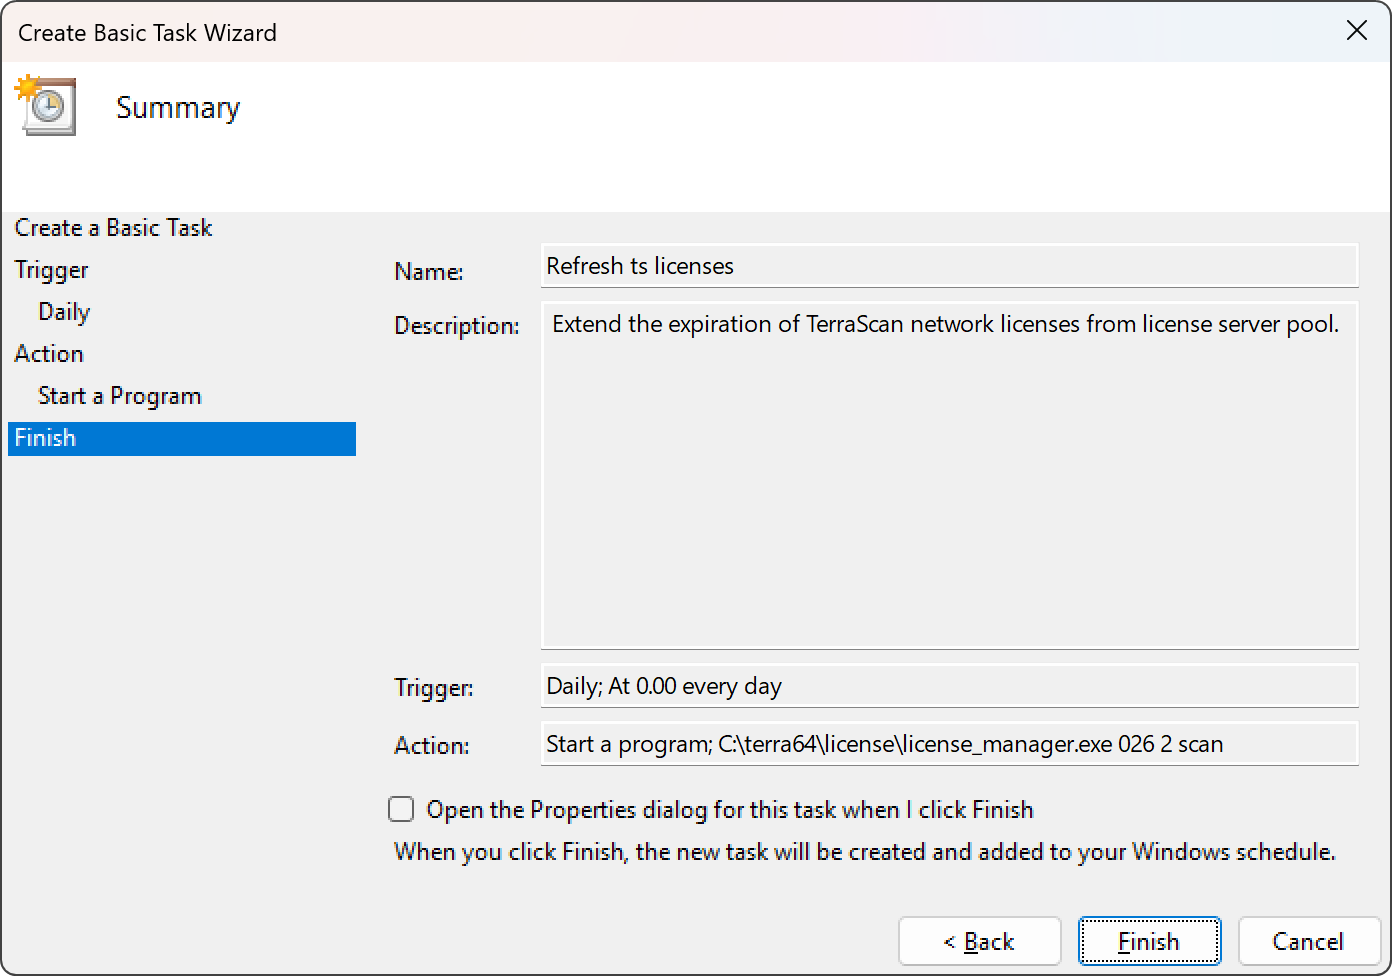Screen dimensions: 1392x976
Task: Click the Finish button to create task
Action: pos(1149,941)
